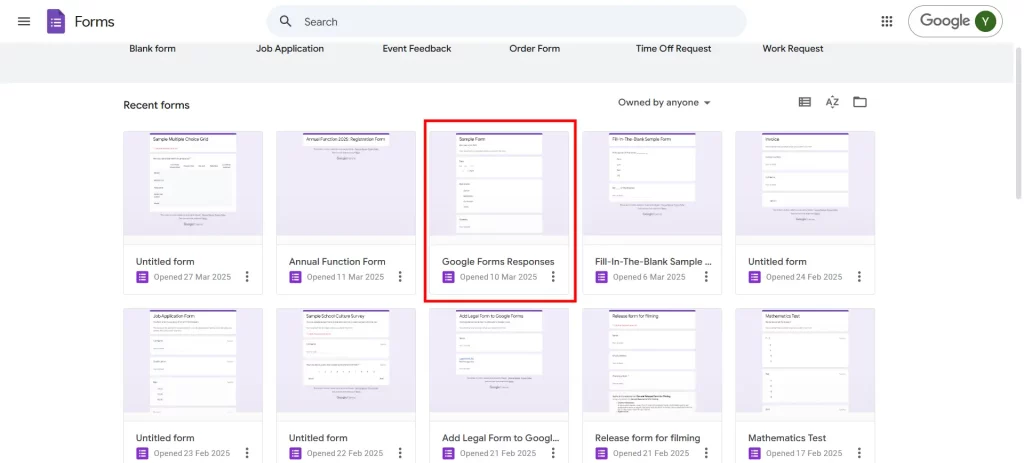Open the file picker folder icon
Screen dimensions: 1024x463
[859, 102]
